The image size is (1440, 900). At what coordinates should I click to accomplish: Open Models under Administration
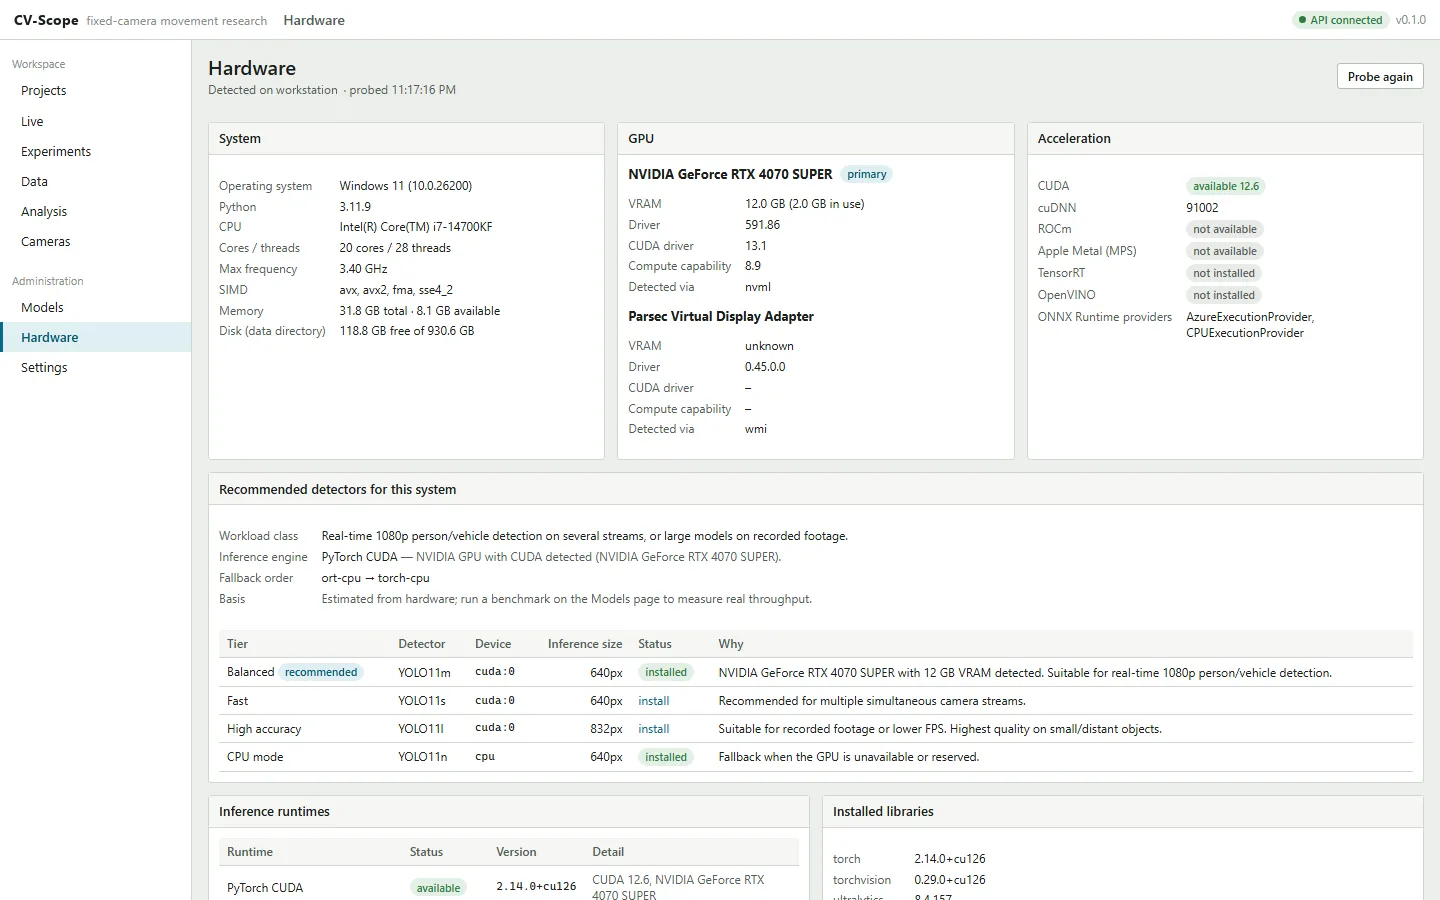pyautogui.click(x=95, y=307)
